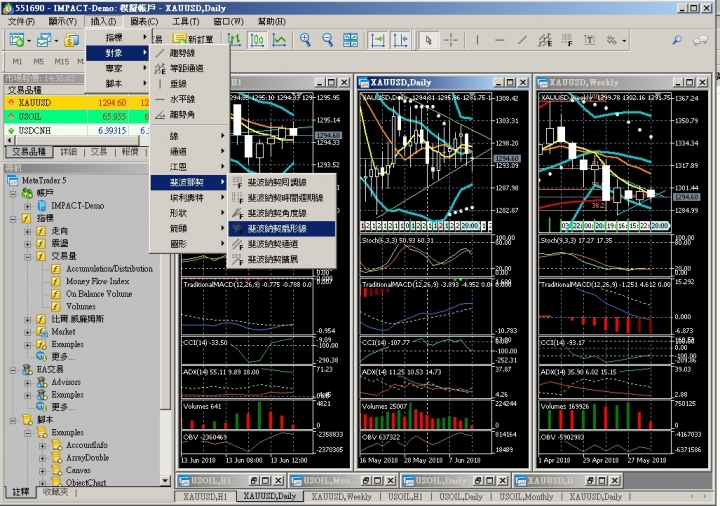Switch to the USOIL,Monthly chart tab
This screenshot has width=720, height=506.
[x=526, y=496]
